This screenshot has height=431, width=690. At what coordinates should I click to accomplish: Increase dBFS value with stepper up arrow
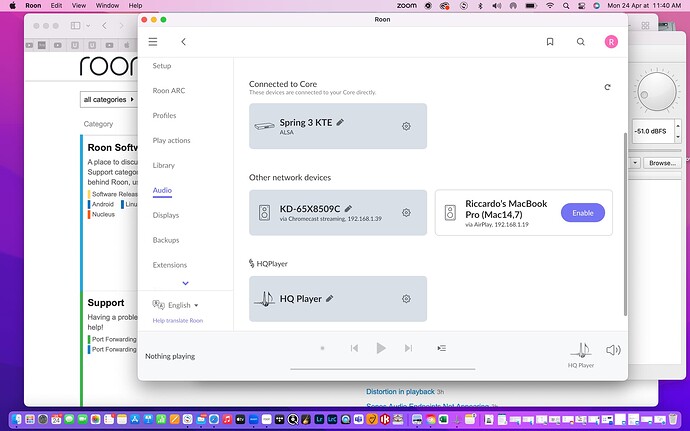[x=678, y=126]
